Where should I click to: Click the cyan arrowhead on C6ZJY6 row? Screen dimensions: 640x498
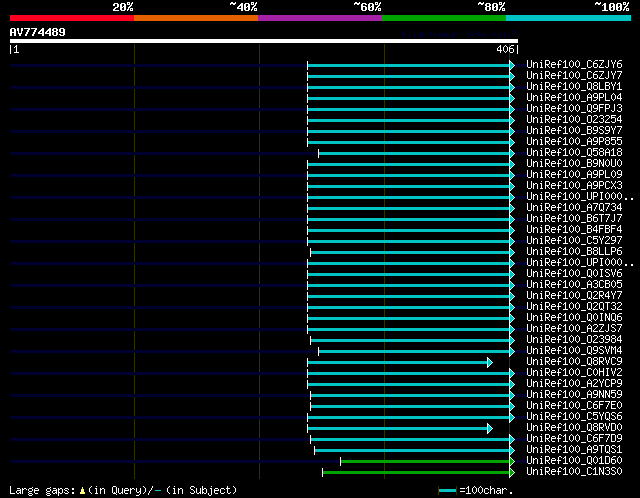[512, 65]
